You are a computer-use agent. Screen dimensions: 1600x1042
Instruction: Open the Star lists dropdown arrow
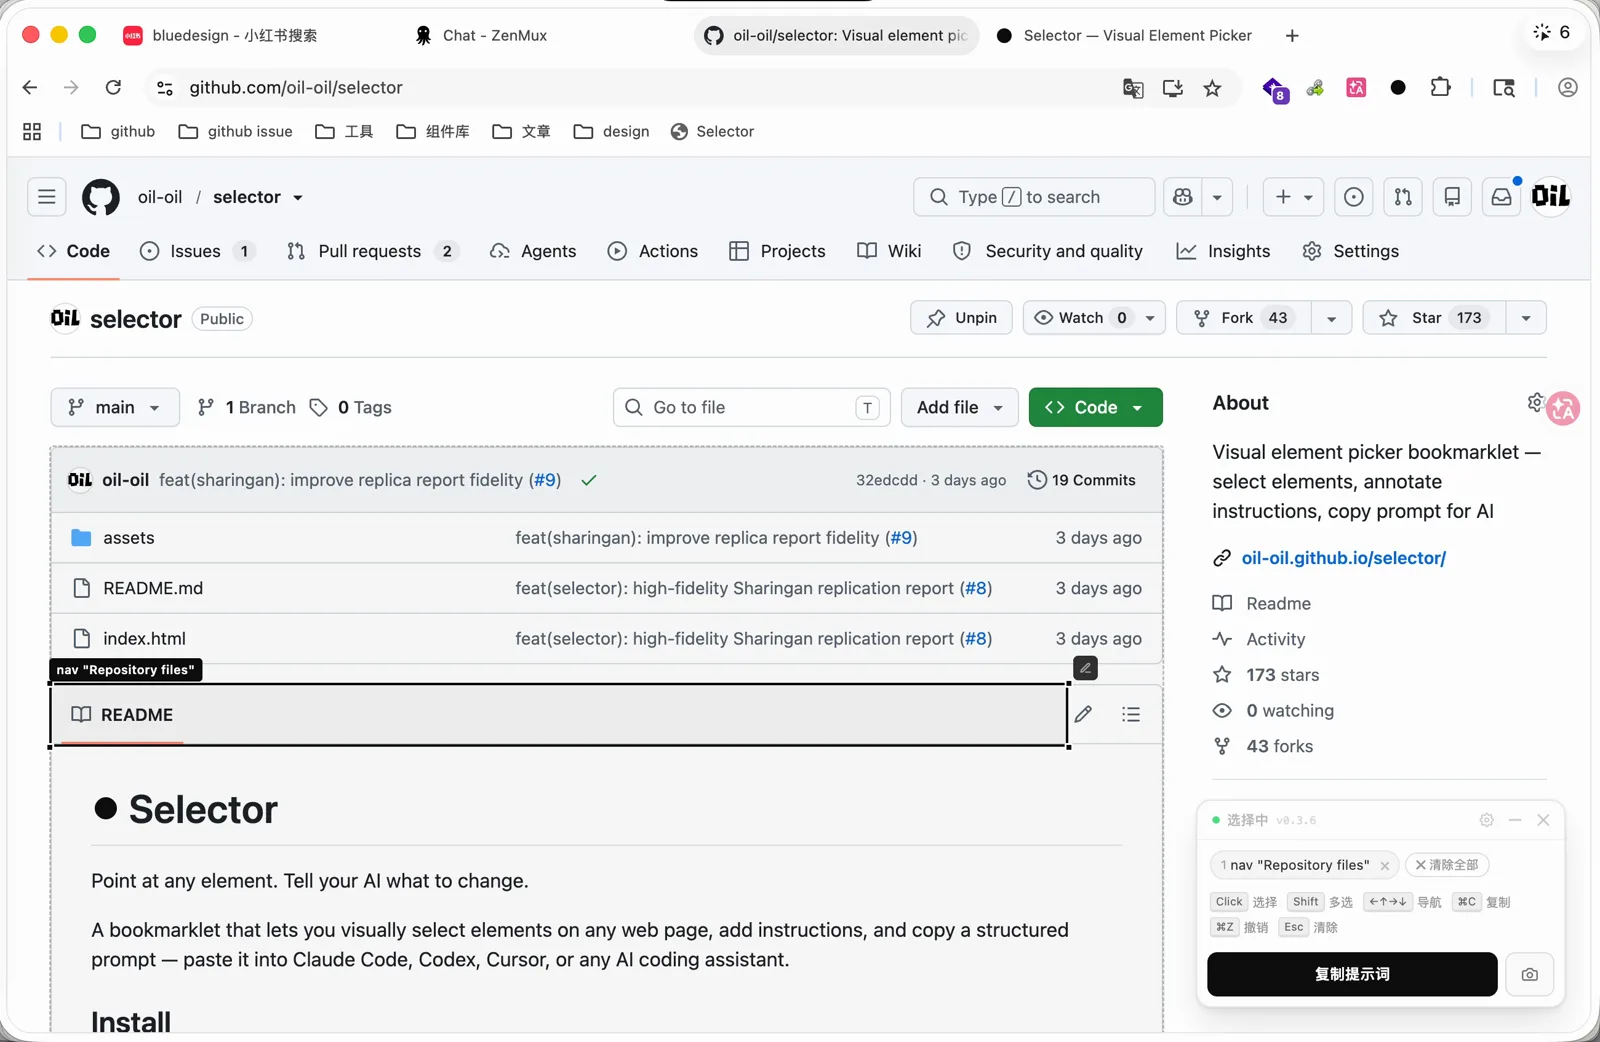click(1526, 318)
